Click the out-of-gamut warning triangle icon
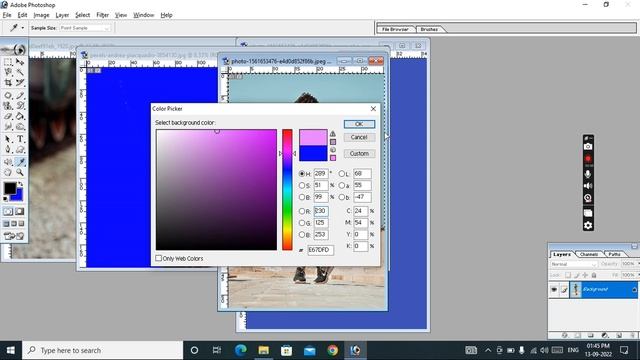 [333, 133]
